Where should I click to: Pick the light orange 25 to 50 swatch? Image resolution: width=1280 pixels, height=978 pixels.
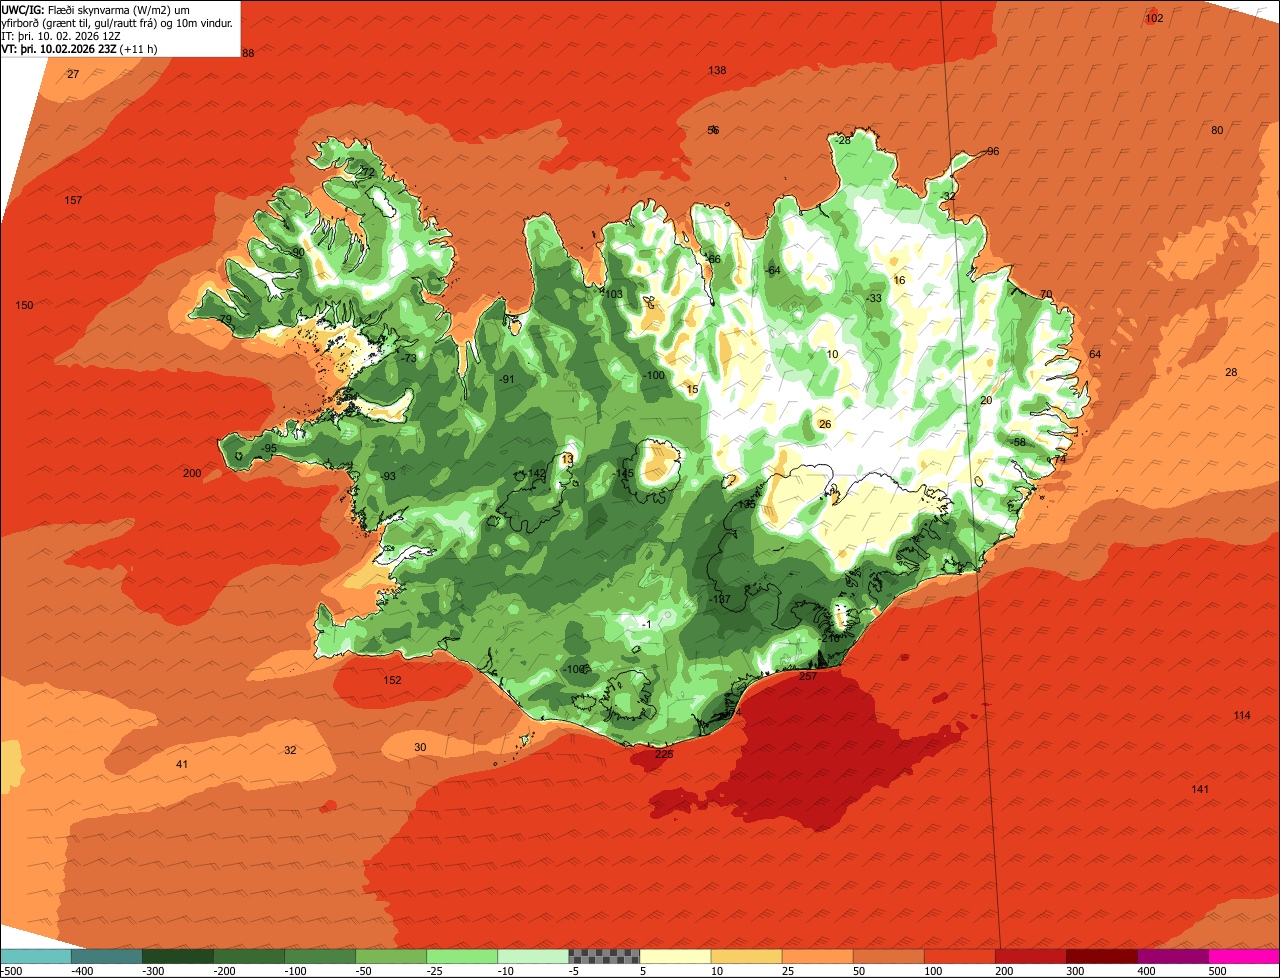click(817, 956)
